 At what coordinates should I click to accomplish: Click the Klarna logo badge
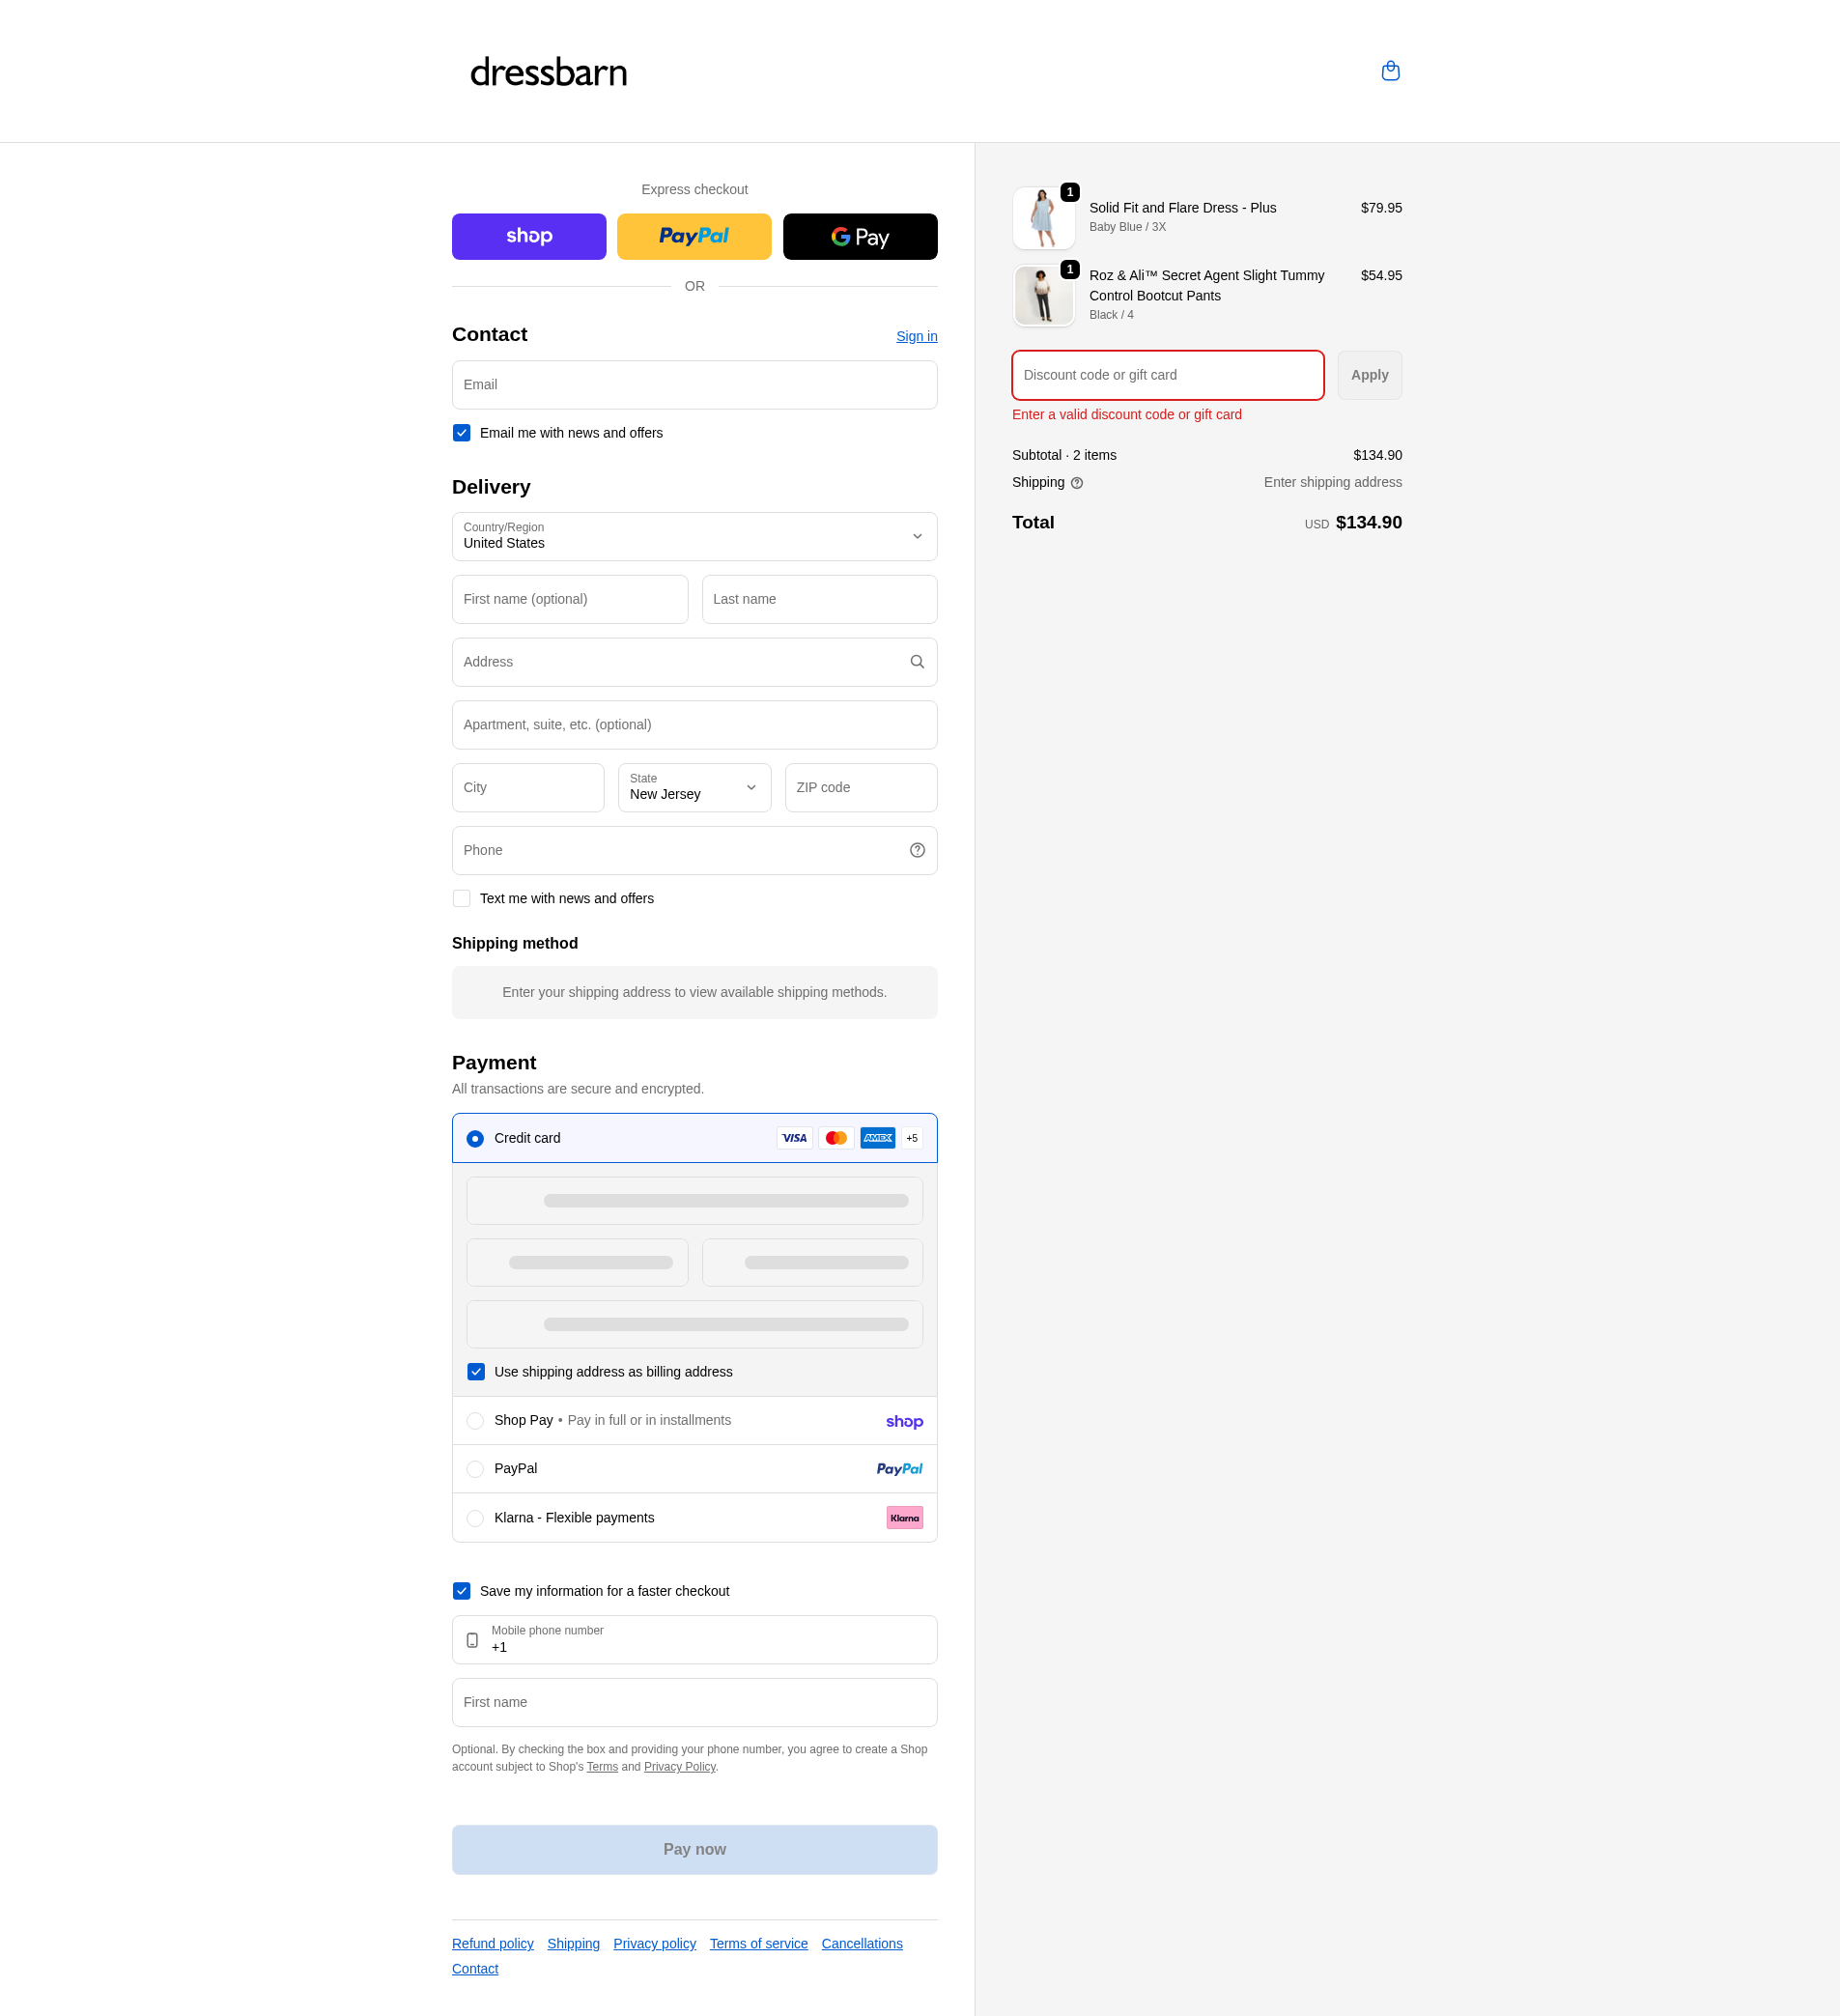coord(904,1518)
